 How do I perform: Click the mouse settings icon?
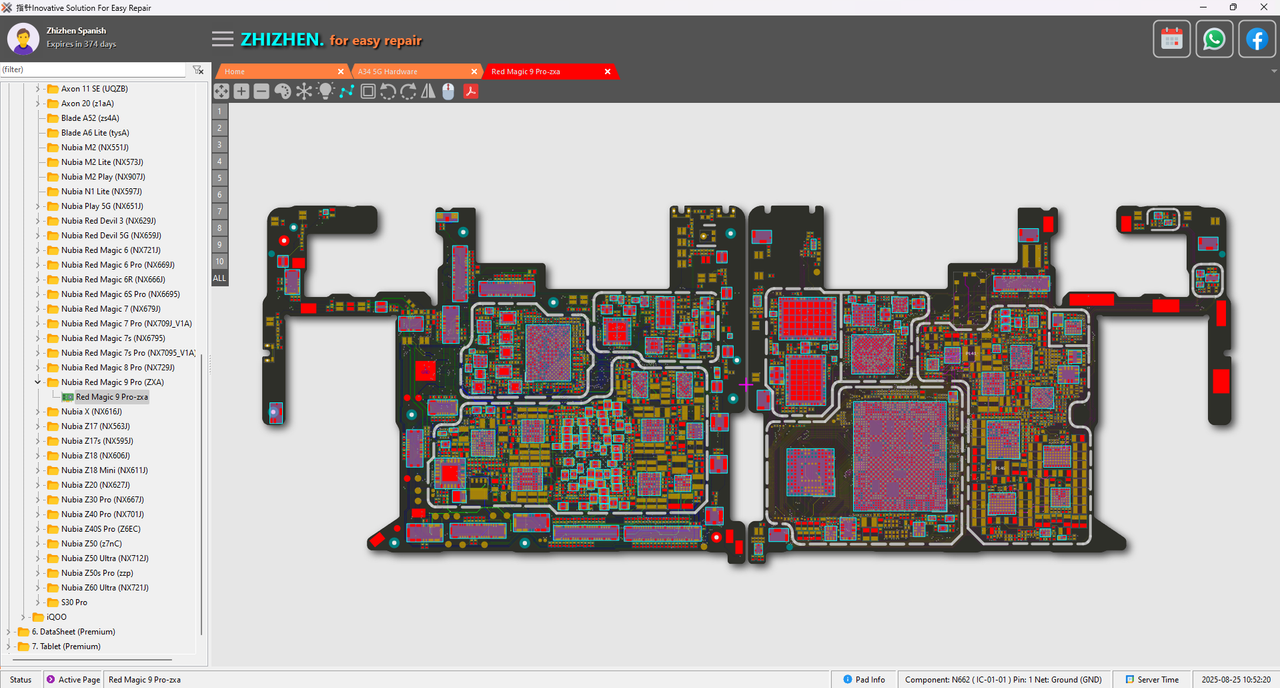tap(448, 91)
